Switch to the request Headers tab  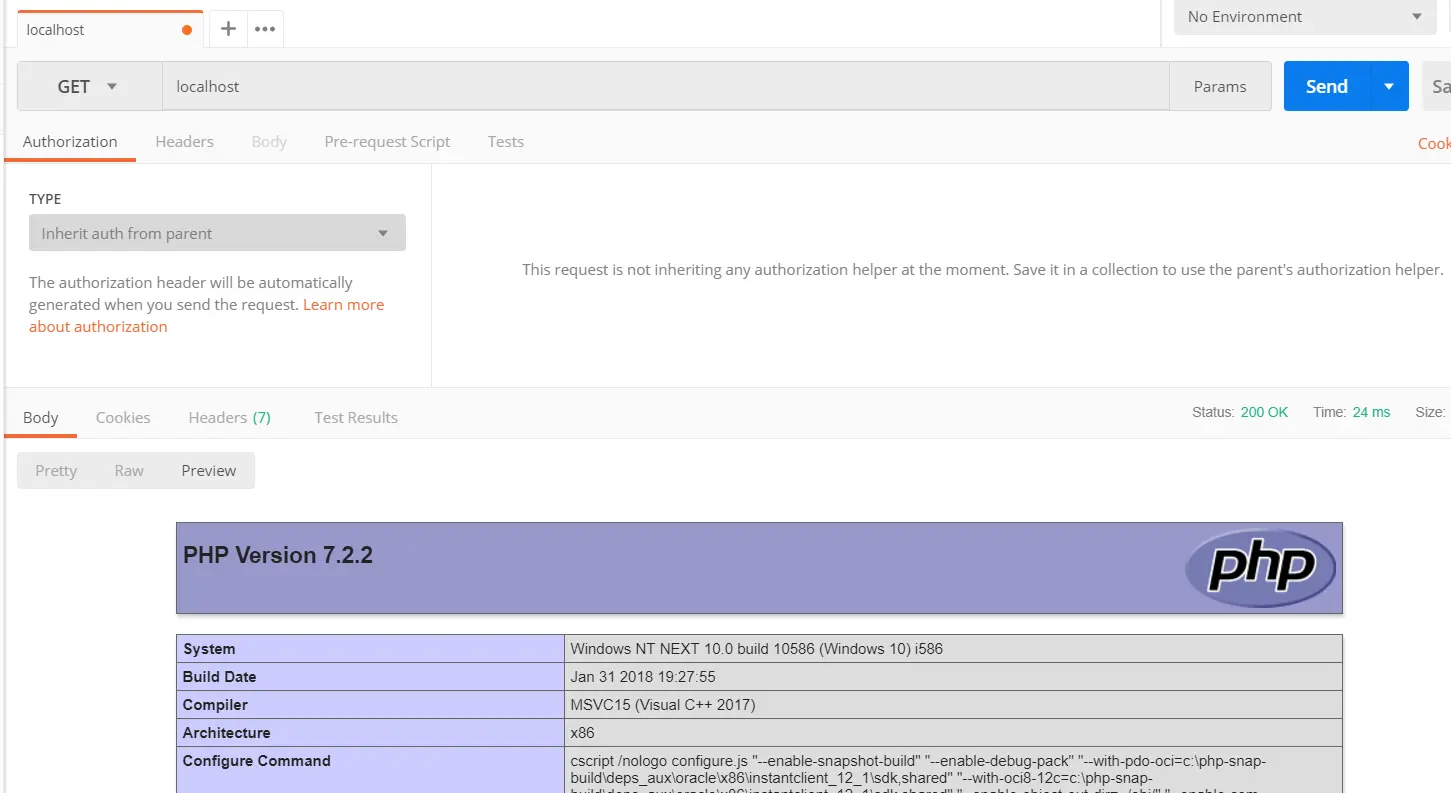(x=184, y=141)
